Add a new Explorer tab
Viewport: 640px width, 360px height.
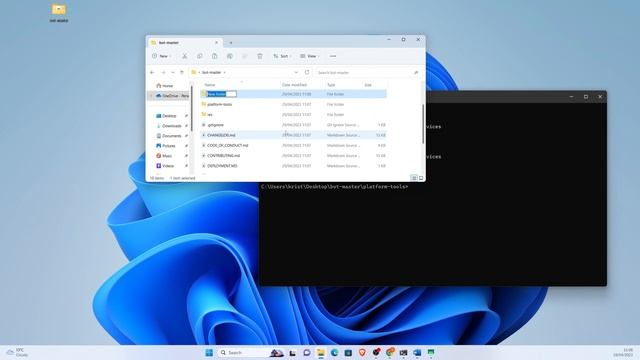pos(231,42)
